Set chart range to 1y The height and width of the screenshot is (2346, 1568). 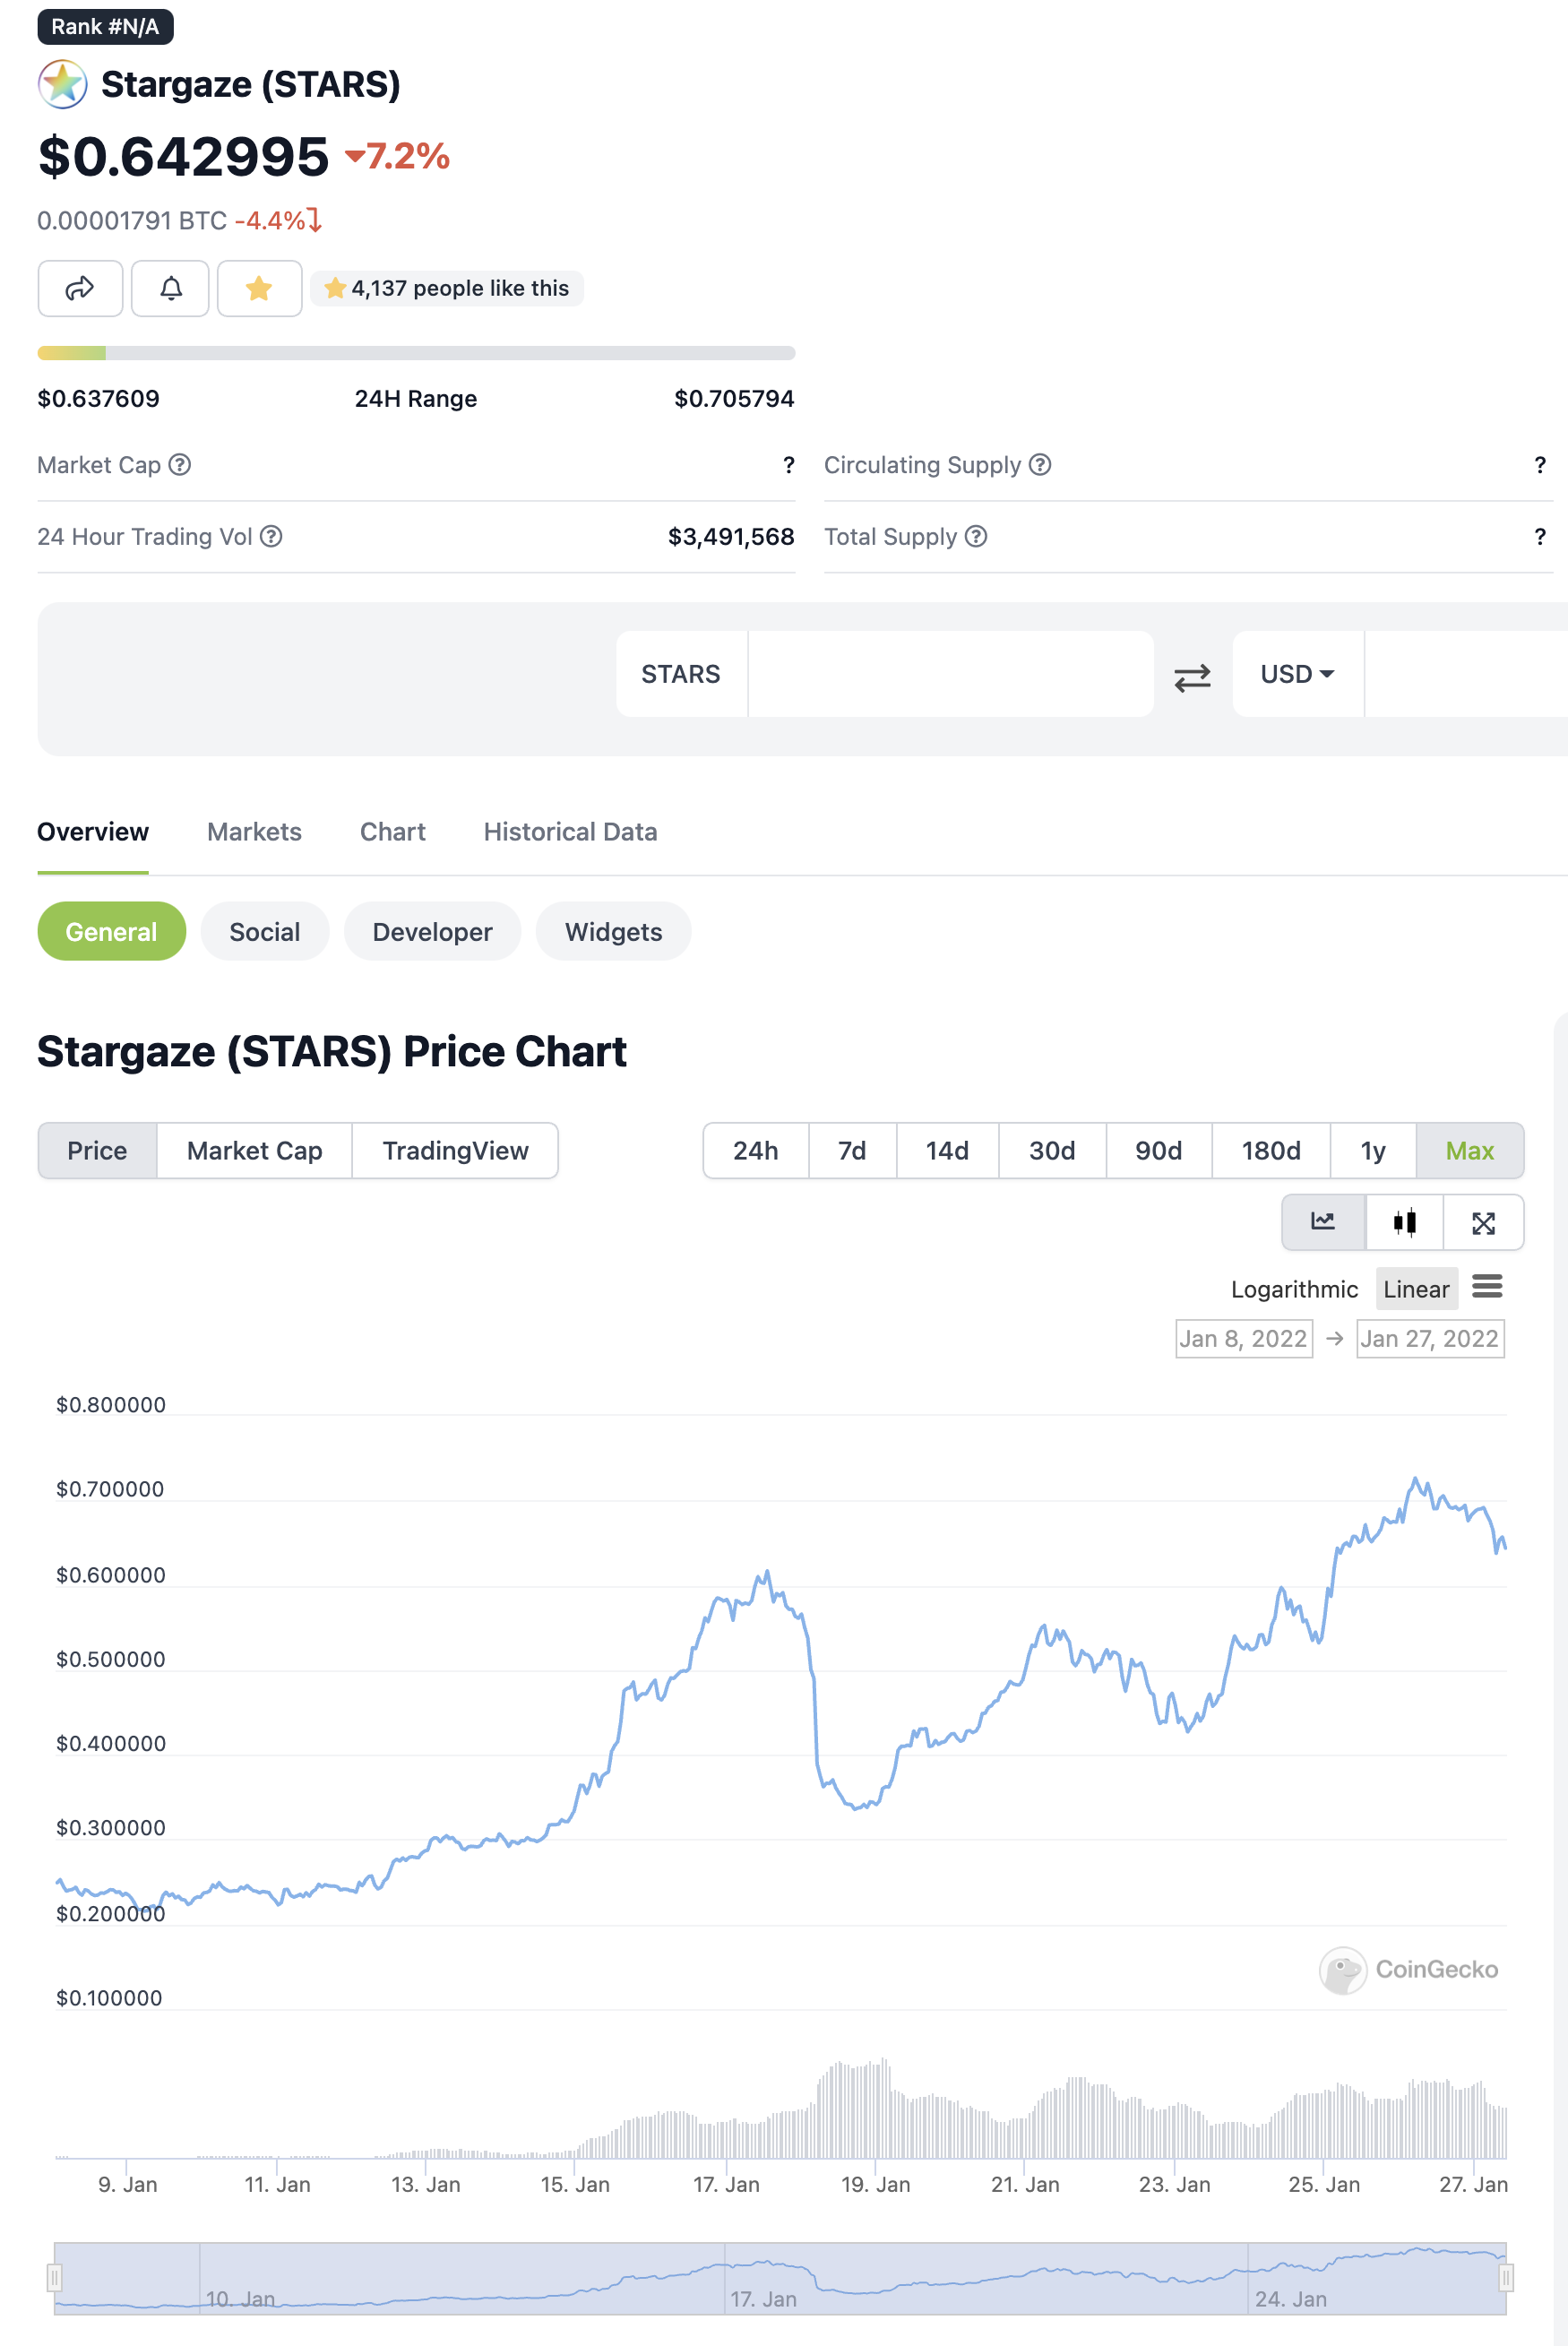[x=1373, y=1151]
